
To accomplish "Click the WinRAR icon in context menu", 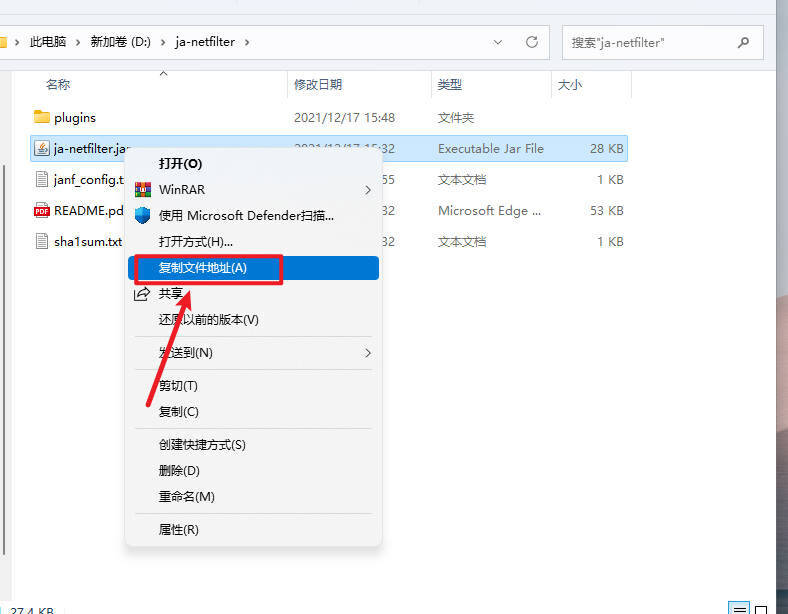I will tap(142, 189).
